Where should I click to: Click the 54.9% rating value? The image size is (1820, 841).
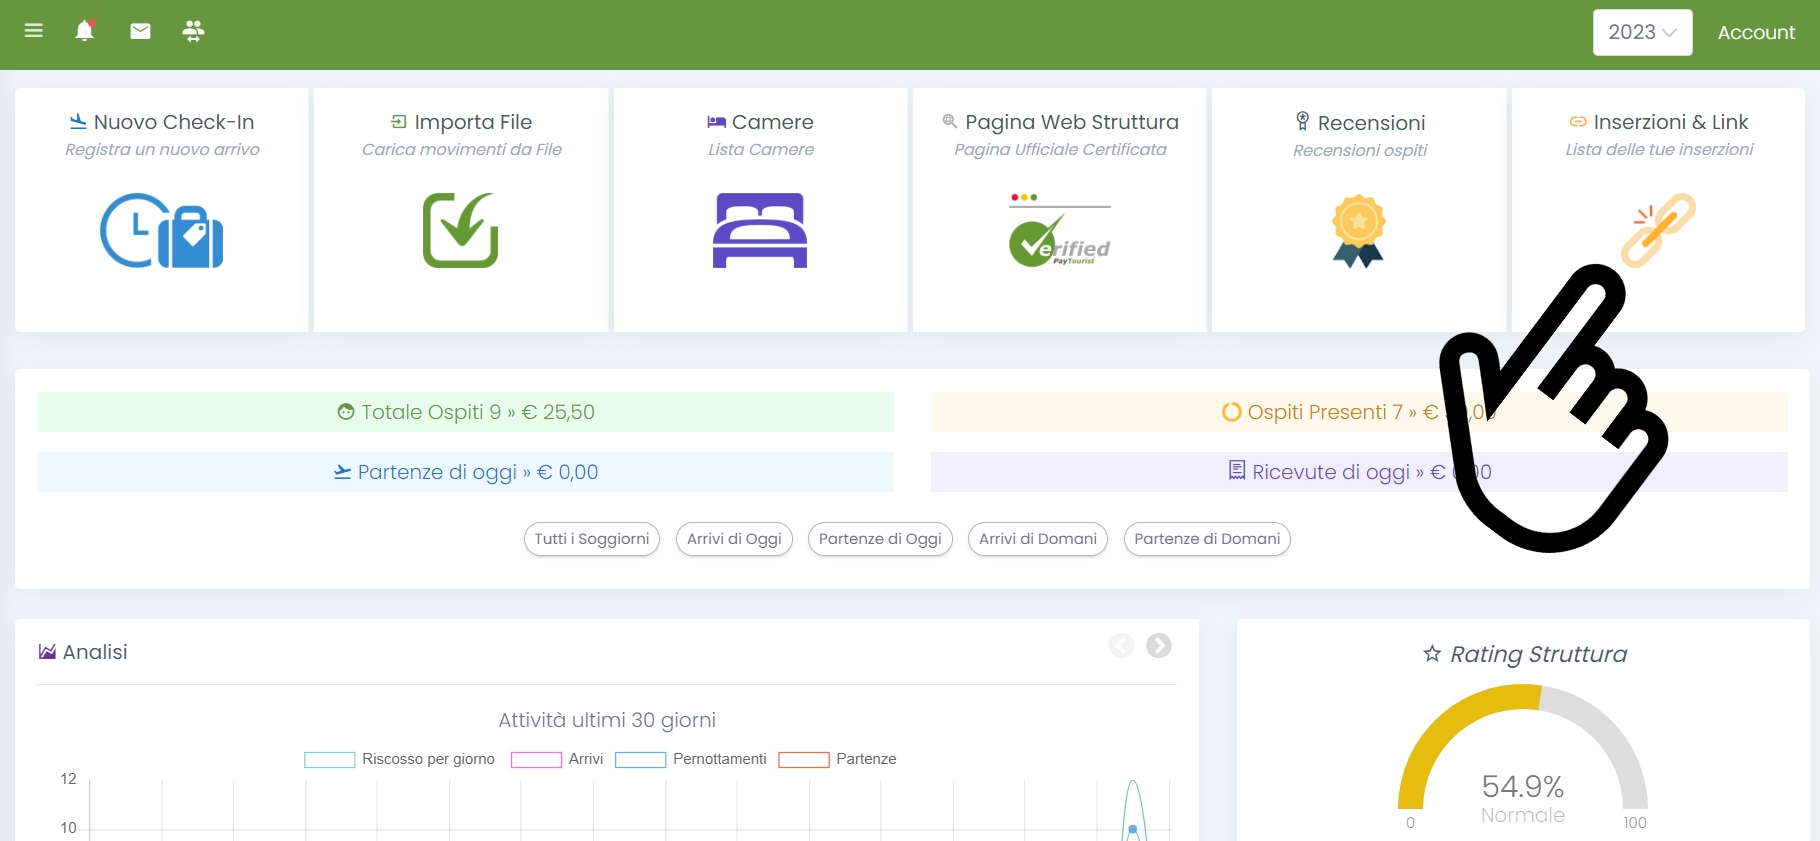click(1522, 786)
